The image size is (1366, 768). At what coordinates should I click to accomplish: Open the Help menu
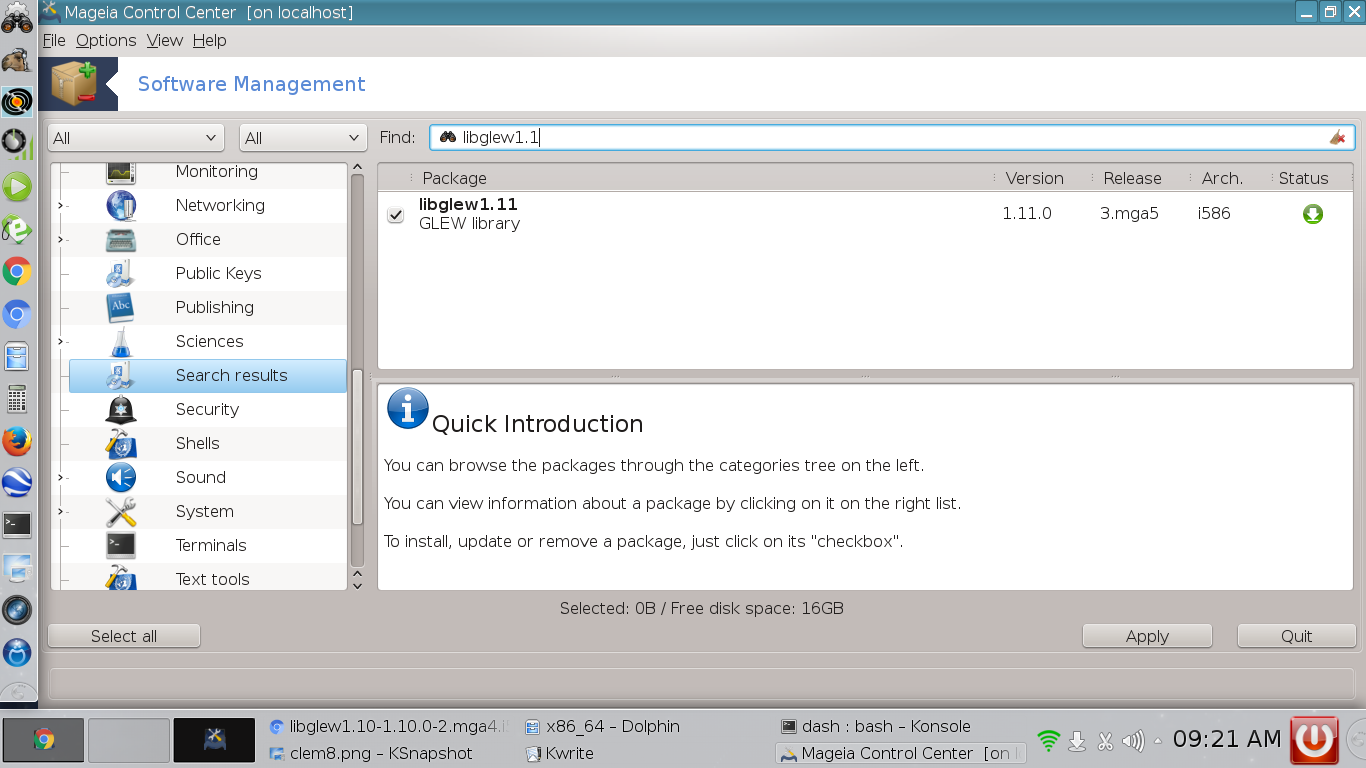(x=210, y=40)
